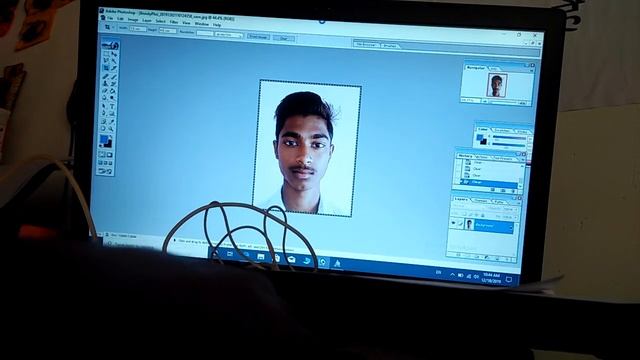Select the Rectangular Marquee tool

point(106,54)
